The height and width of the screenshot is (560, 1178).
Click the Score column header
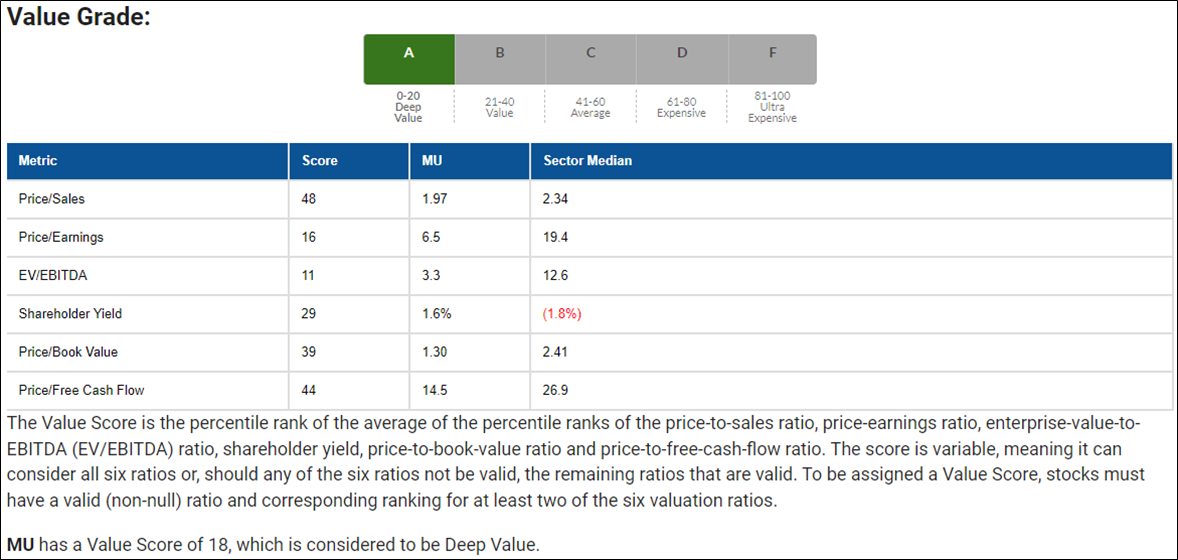320,161
